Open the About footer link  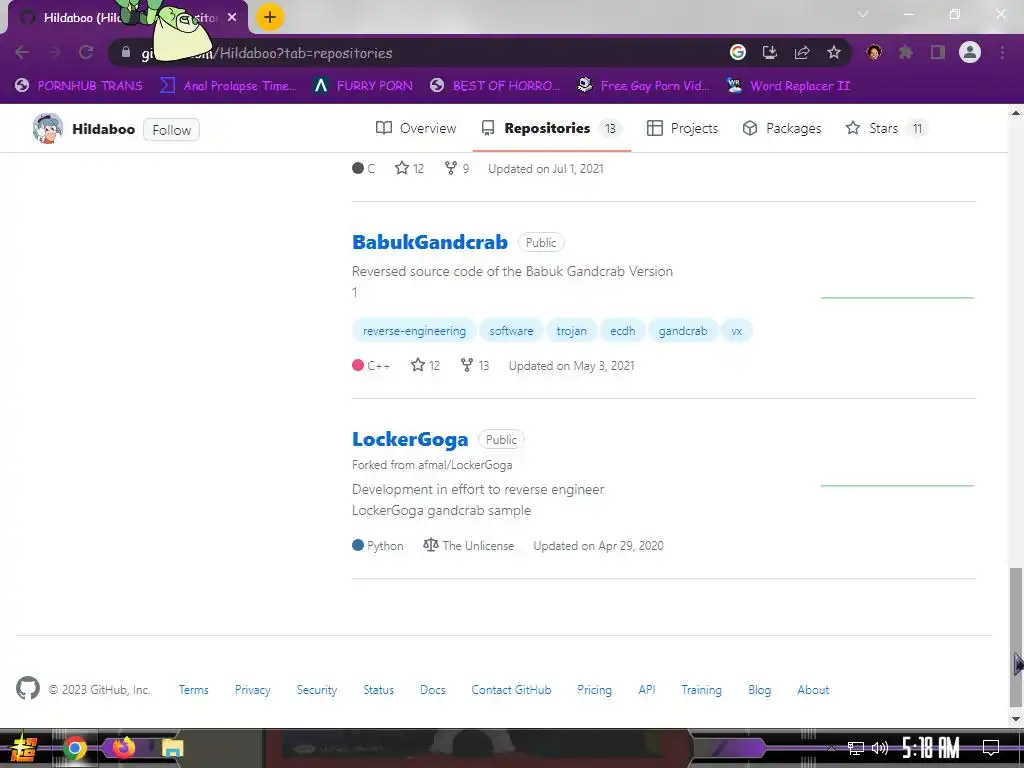pos(813,690)
